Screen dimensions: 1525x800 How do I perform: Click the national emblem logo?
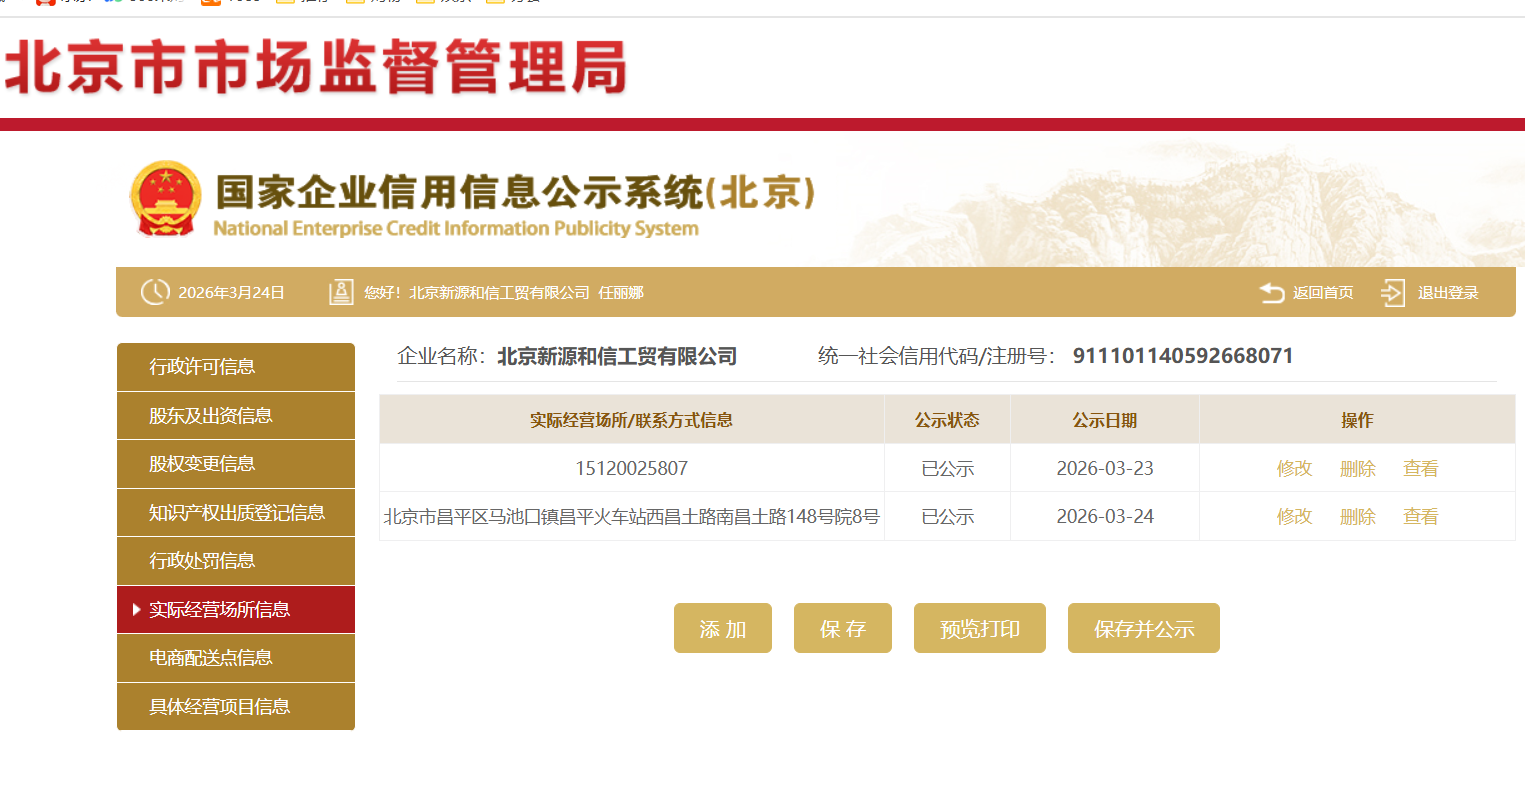click(x=166, y=199)
